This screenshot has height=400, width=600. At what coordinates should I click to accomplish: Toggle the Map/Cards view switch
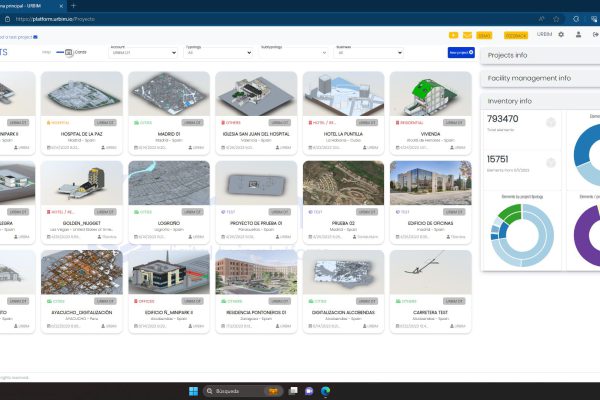(x=64, y=52)
